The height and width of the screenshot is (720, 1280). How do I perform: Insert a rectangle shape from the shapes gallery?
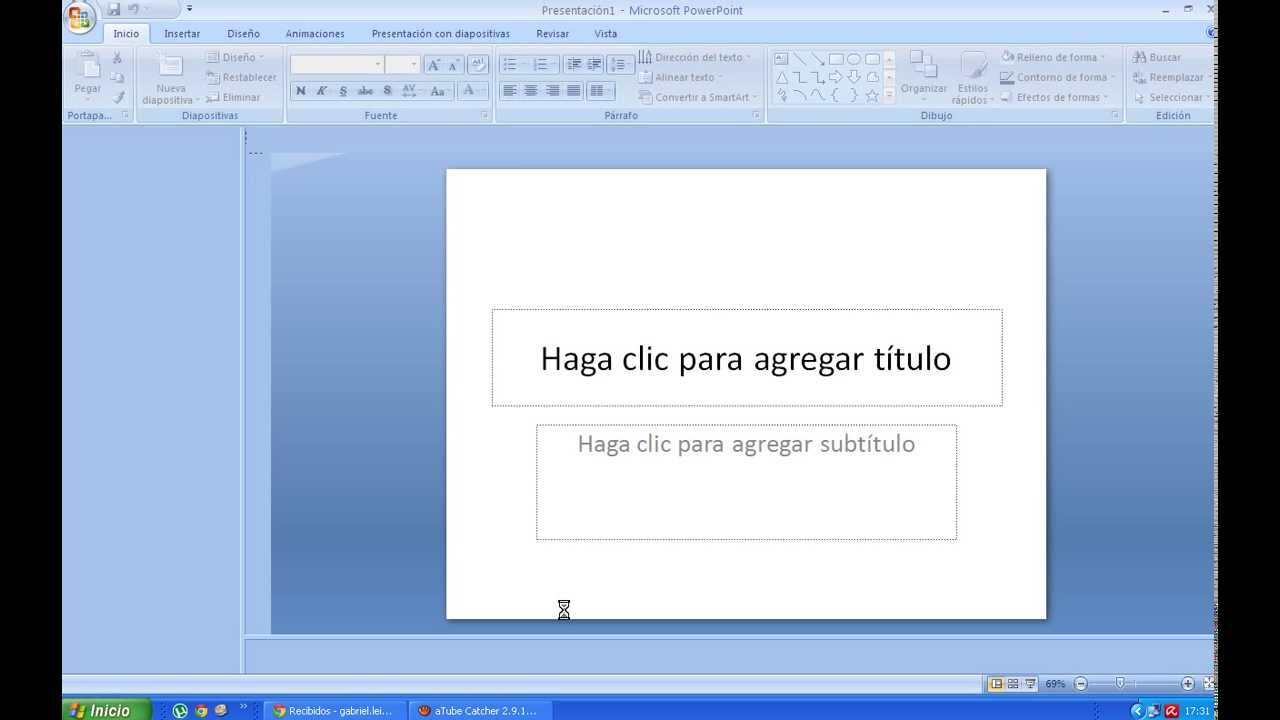836,59
